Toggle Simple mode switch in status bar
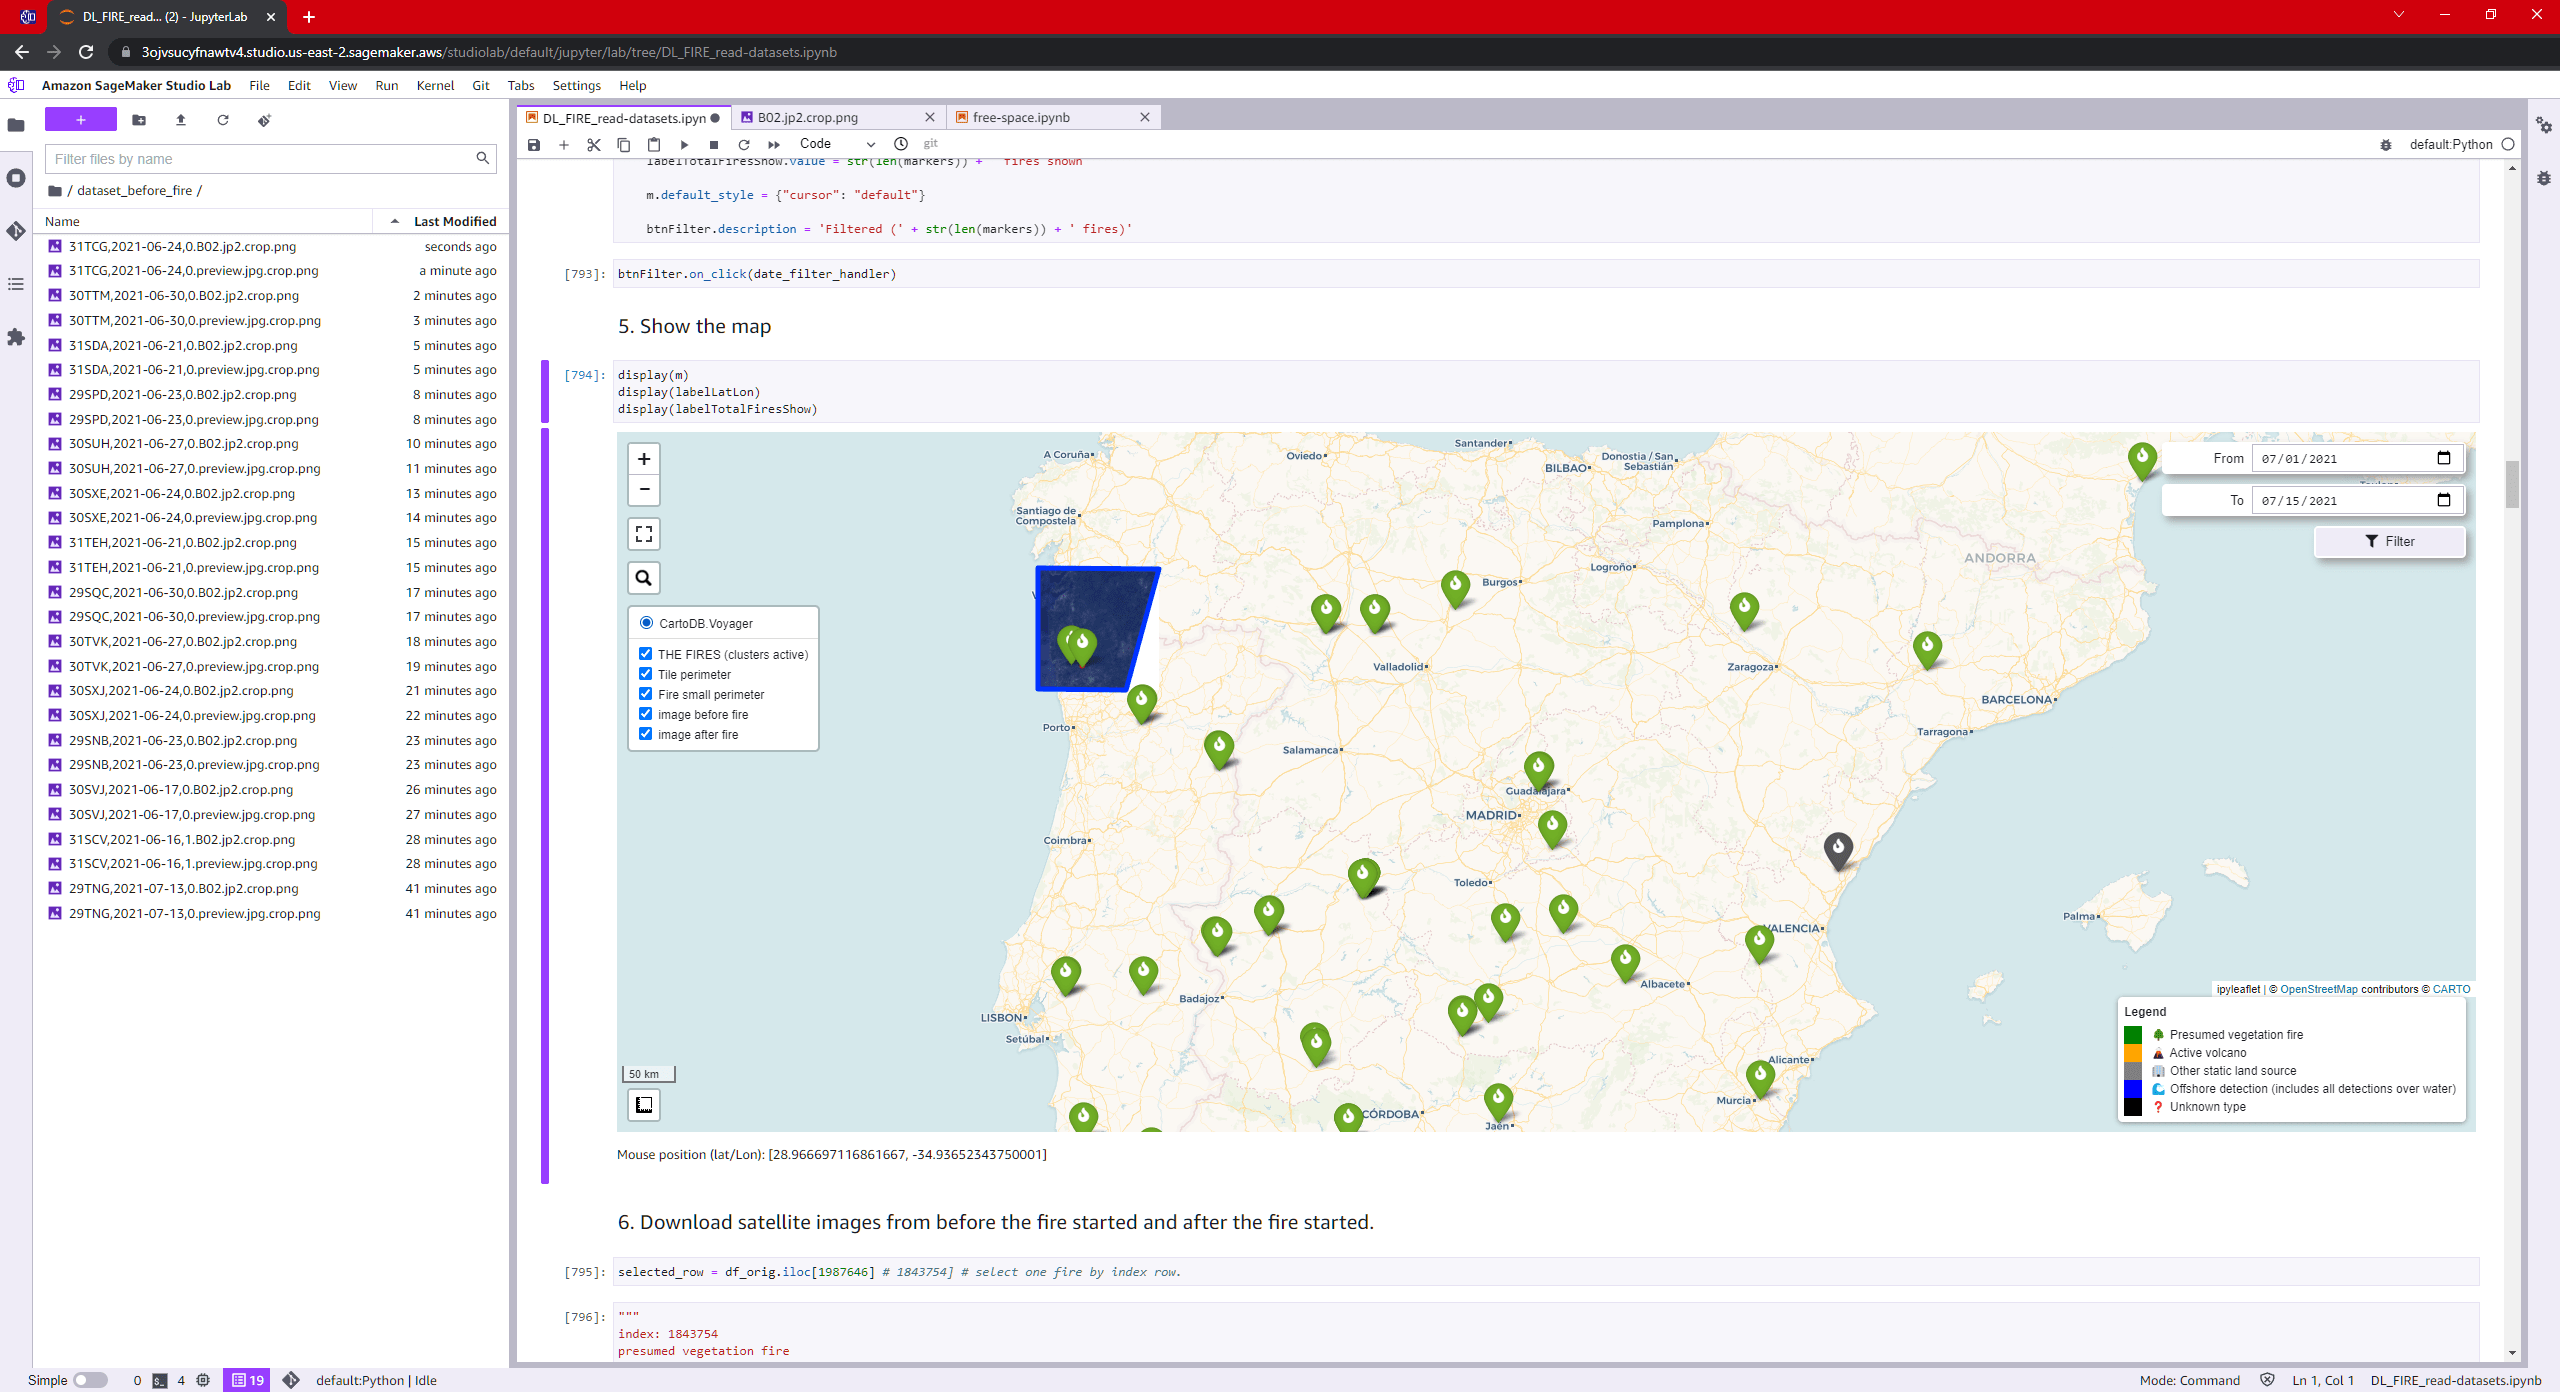 [x=90, y=1380]
